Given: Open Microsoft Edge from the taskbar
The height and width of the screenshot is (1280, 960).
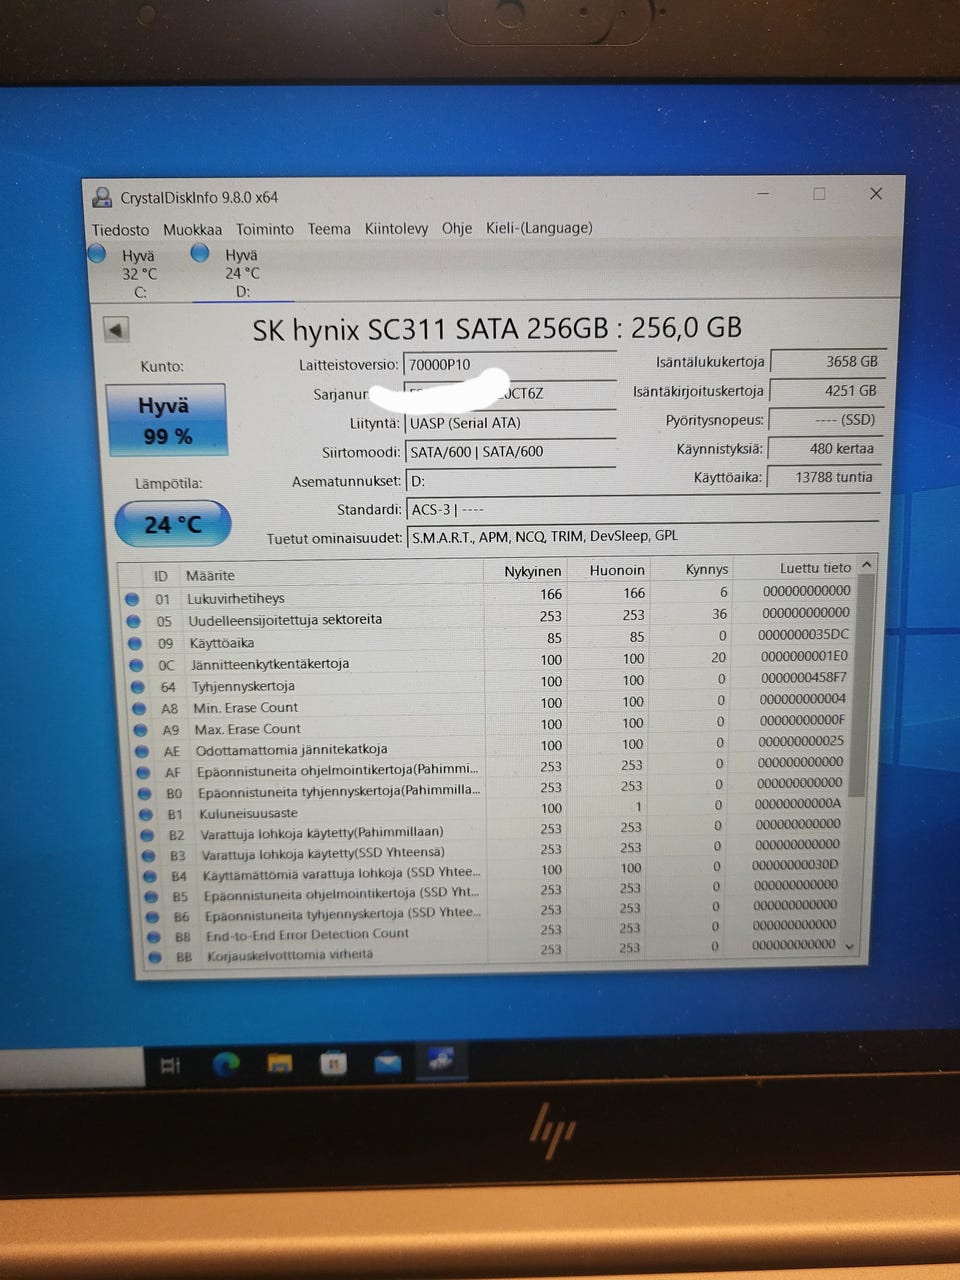Looking at the screenshot, I should click(x=227, y=1064).
